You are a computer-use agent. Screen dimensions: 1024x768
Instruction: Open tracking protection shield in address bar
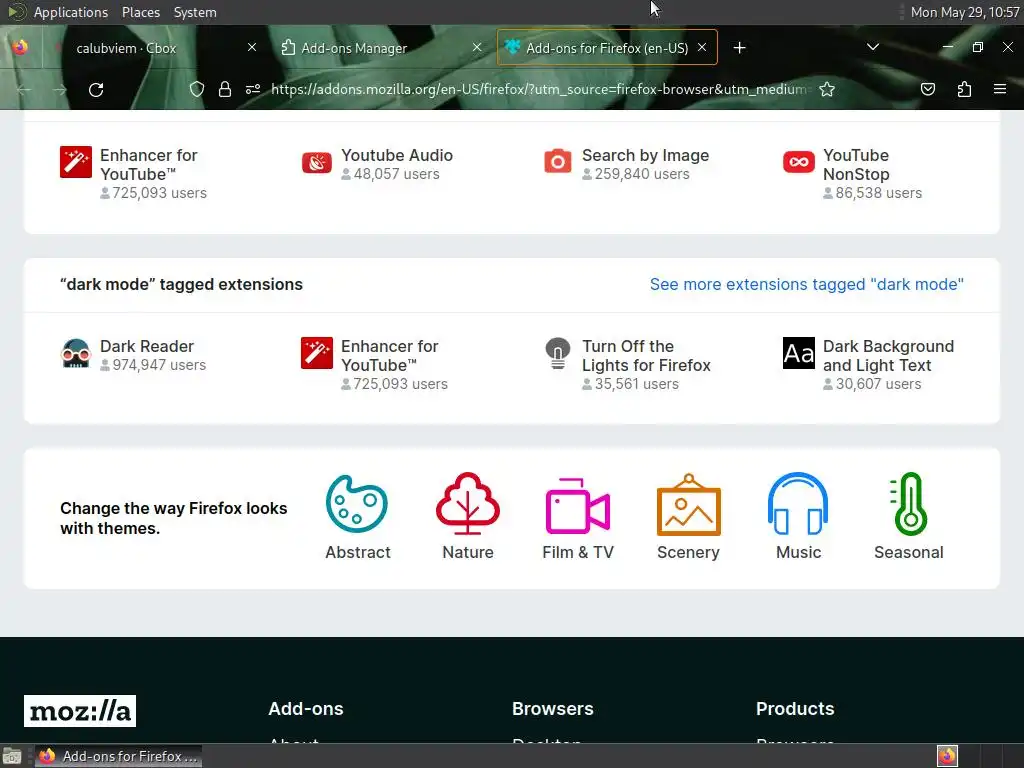coord(197,89)
